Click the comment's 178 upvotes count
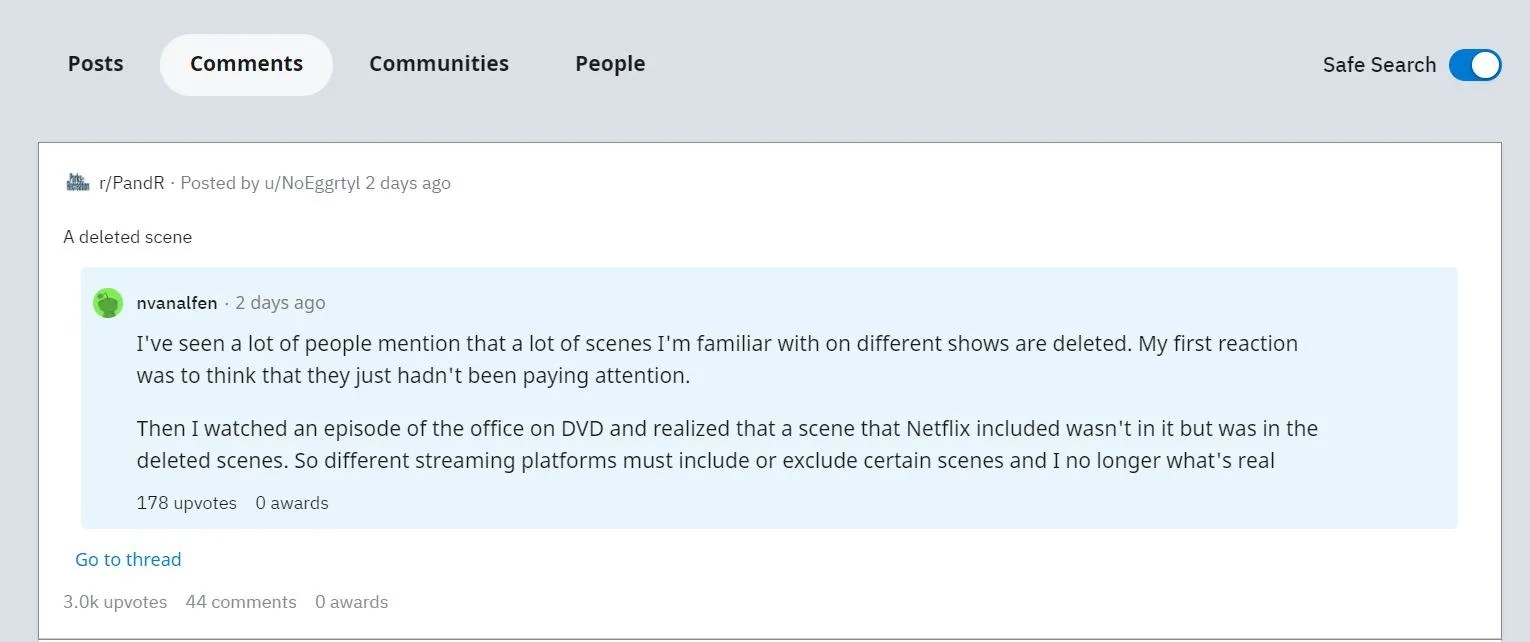The height and width of the screenshot is (642, 1530). coord(186,503)
